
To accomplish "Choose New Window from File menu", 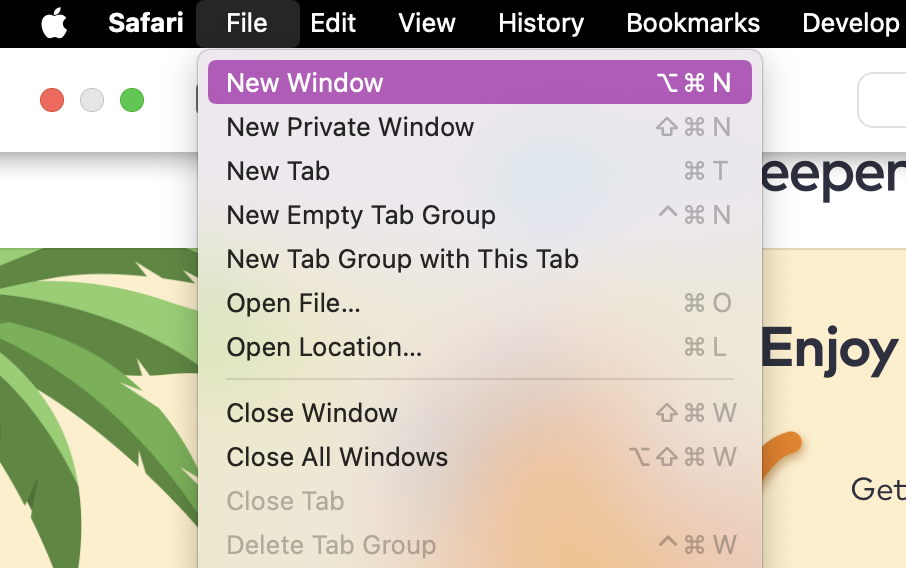I will pos(480,82).
